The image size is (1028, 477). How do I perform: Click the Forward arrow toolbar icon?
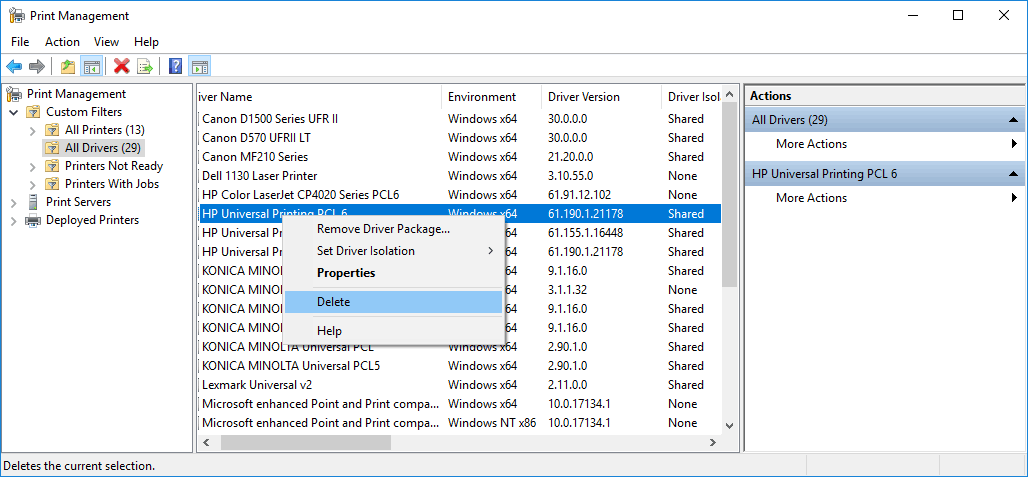coord(37,66)
